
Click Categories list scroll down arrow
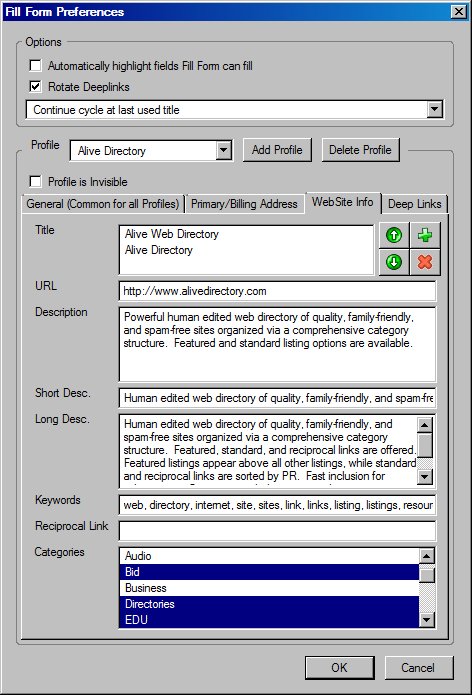coord(426,620)
